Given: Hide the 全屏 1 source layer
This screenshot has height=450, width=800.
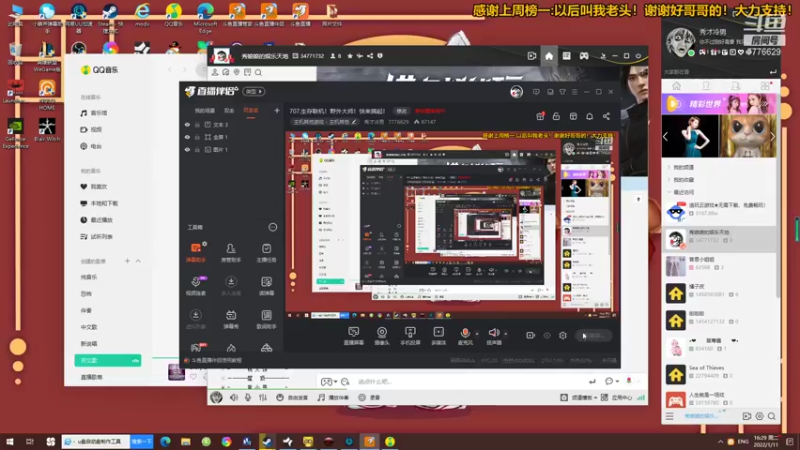Looking at the screenshot, I should tap(187, 137).
